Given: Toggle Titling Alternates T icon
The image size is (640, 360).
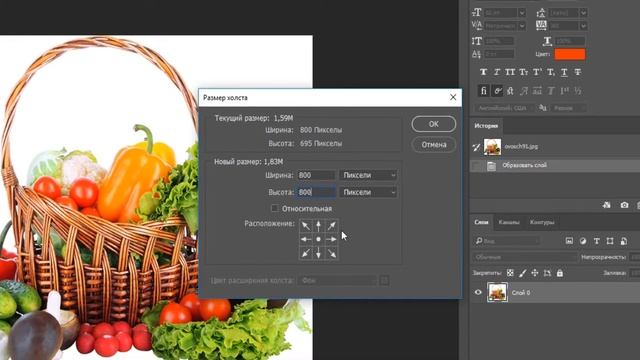Looking at the screenshot, I should click(x=551, y=91).
